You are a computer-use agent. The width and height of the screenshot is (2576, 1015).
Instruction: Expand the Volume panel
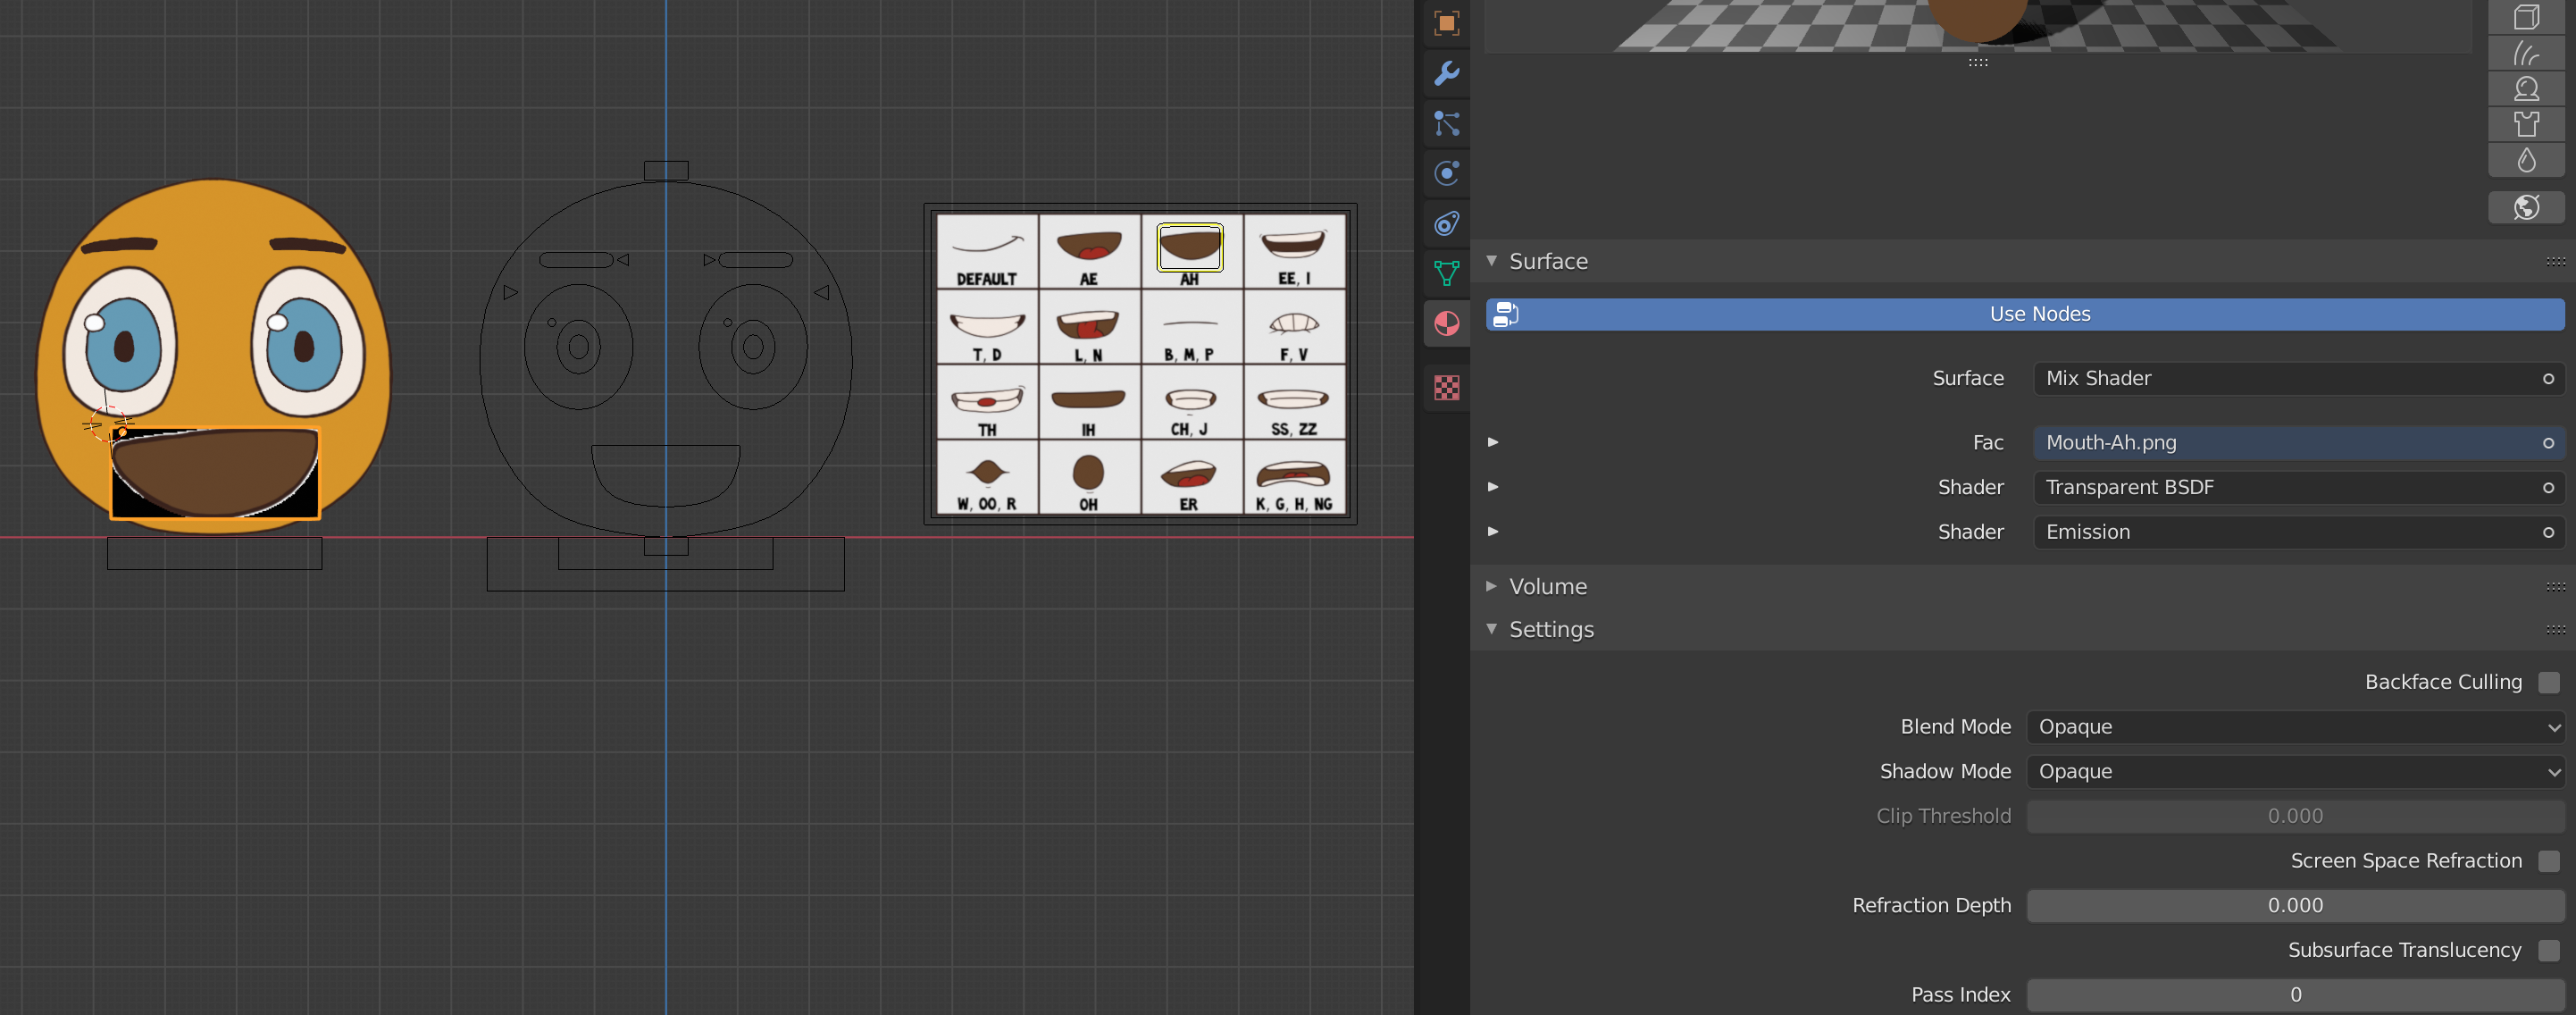1547,587
